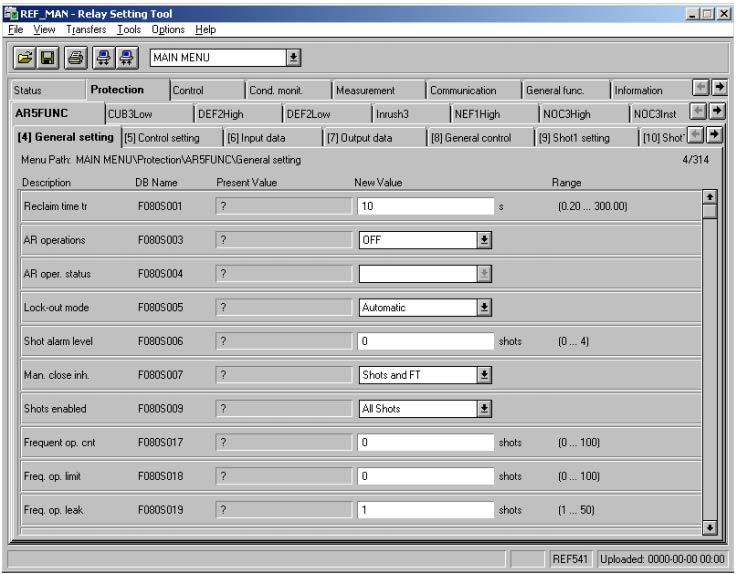Switch to the Control tab
This screenshot has height=574, width=737.
207,90
